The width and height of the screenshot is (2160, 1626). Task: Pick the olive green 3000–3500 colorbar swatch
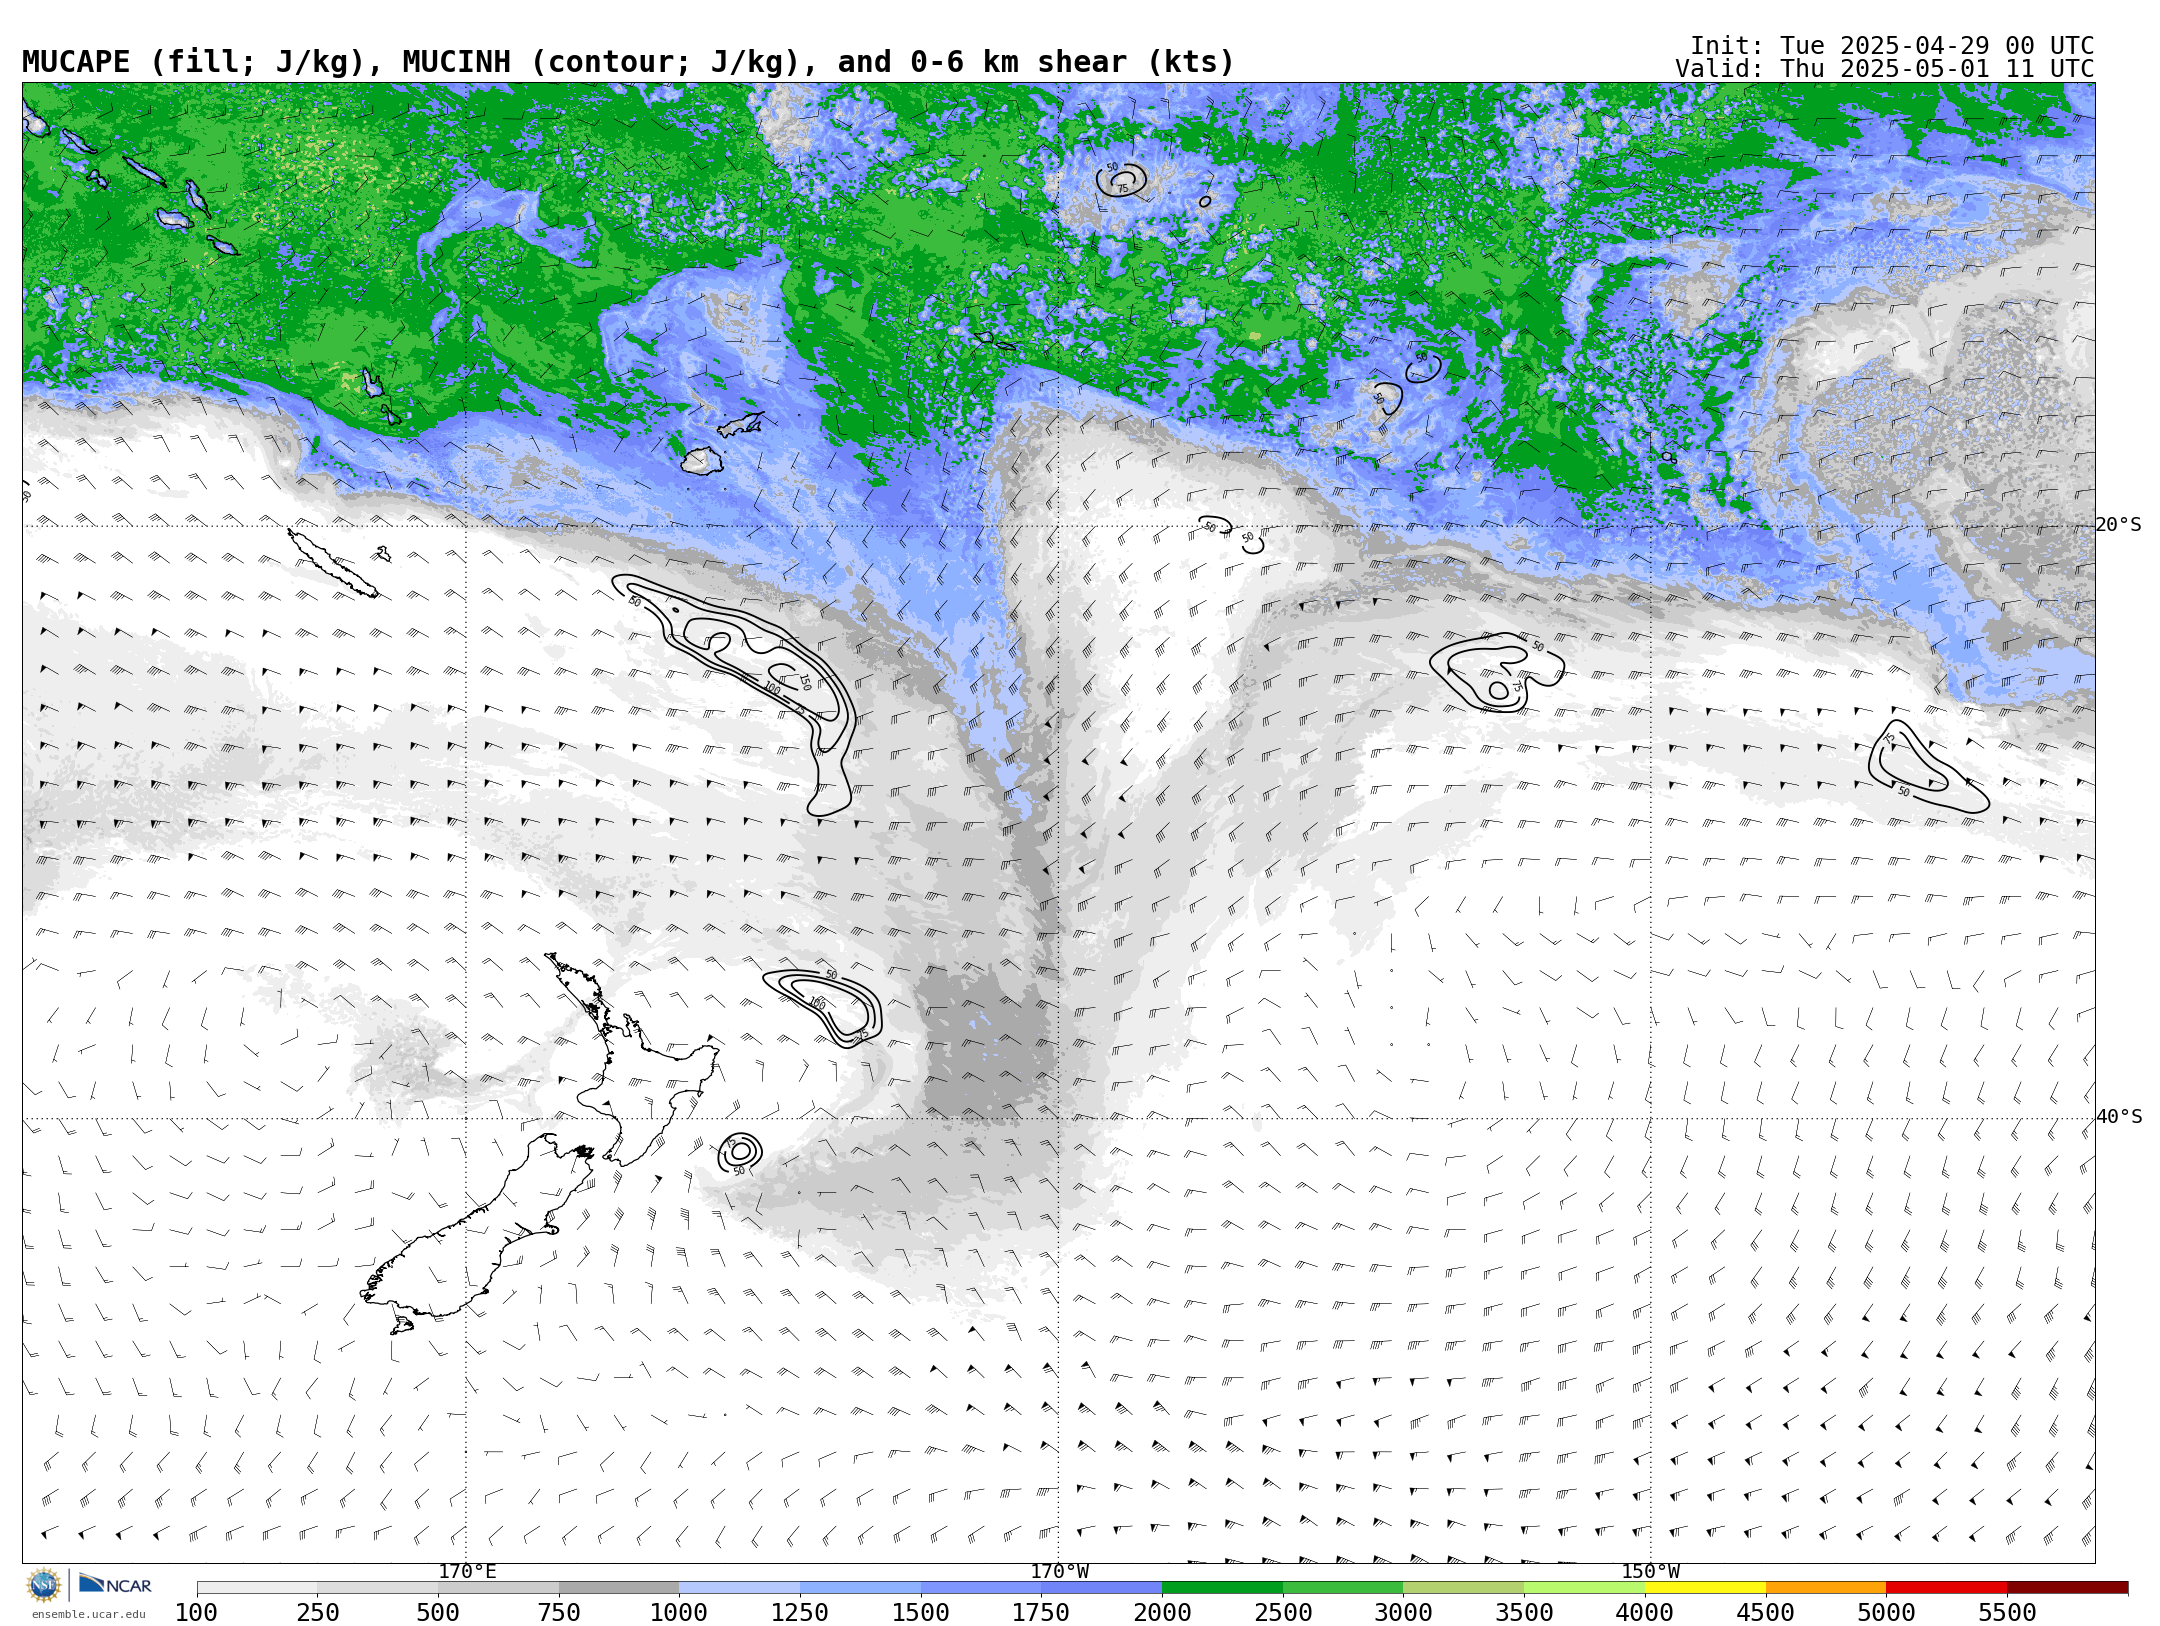pos(1463,1588)
